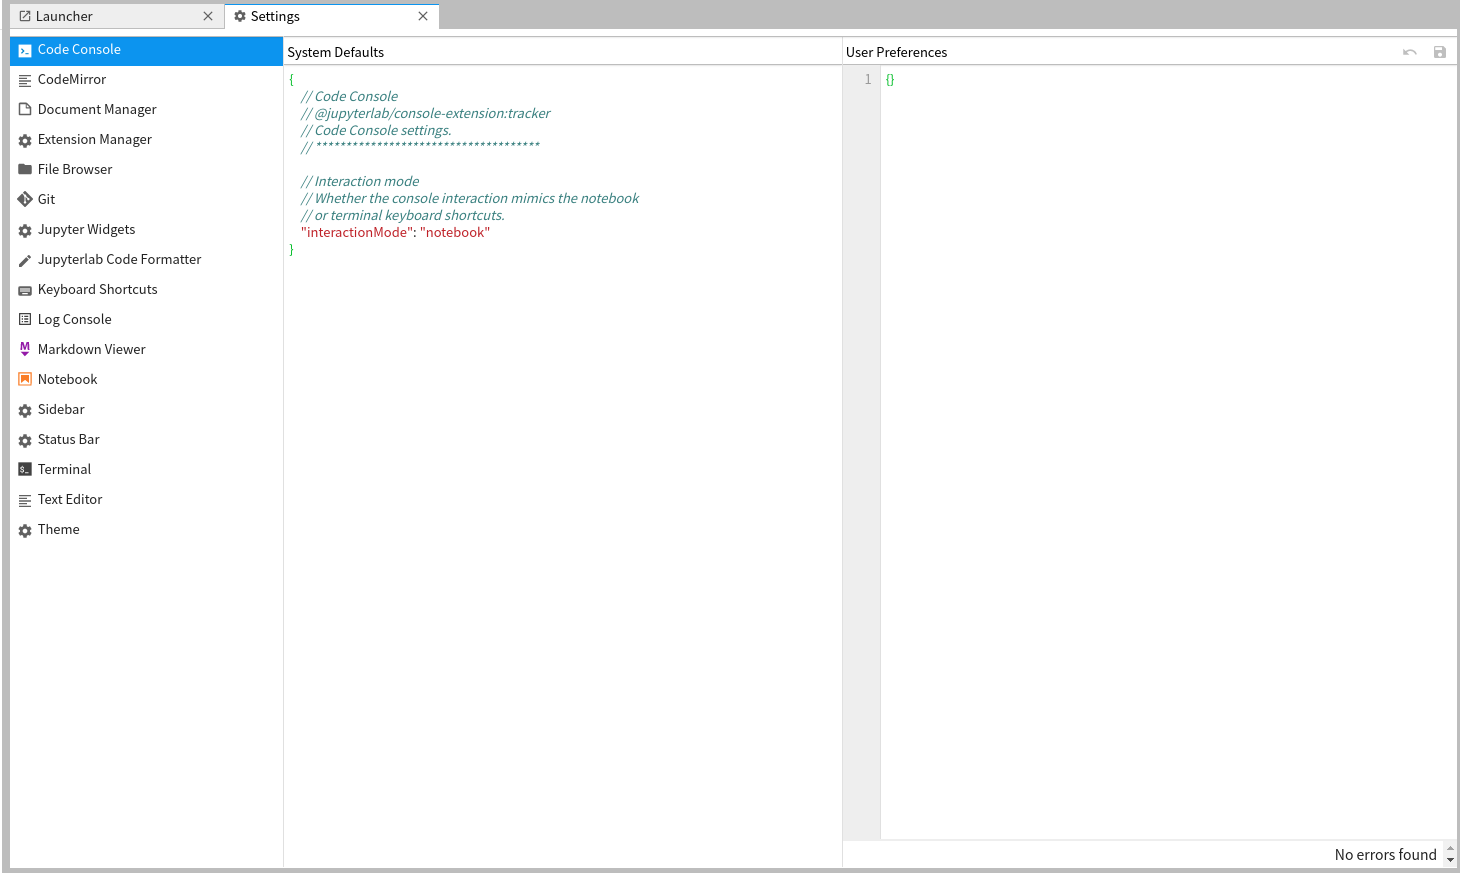Screen dimensions: 1460x873
Task: Open Keyboard Shortcuts settings
Action: click(x=146, y=290)
